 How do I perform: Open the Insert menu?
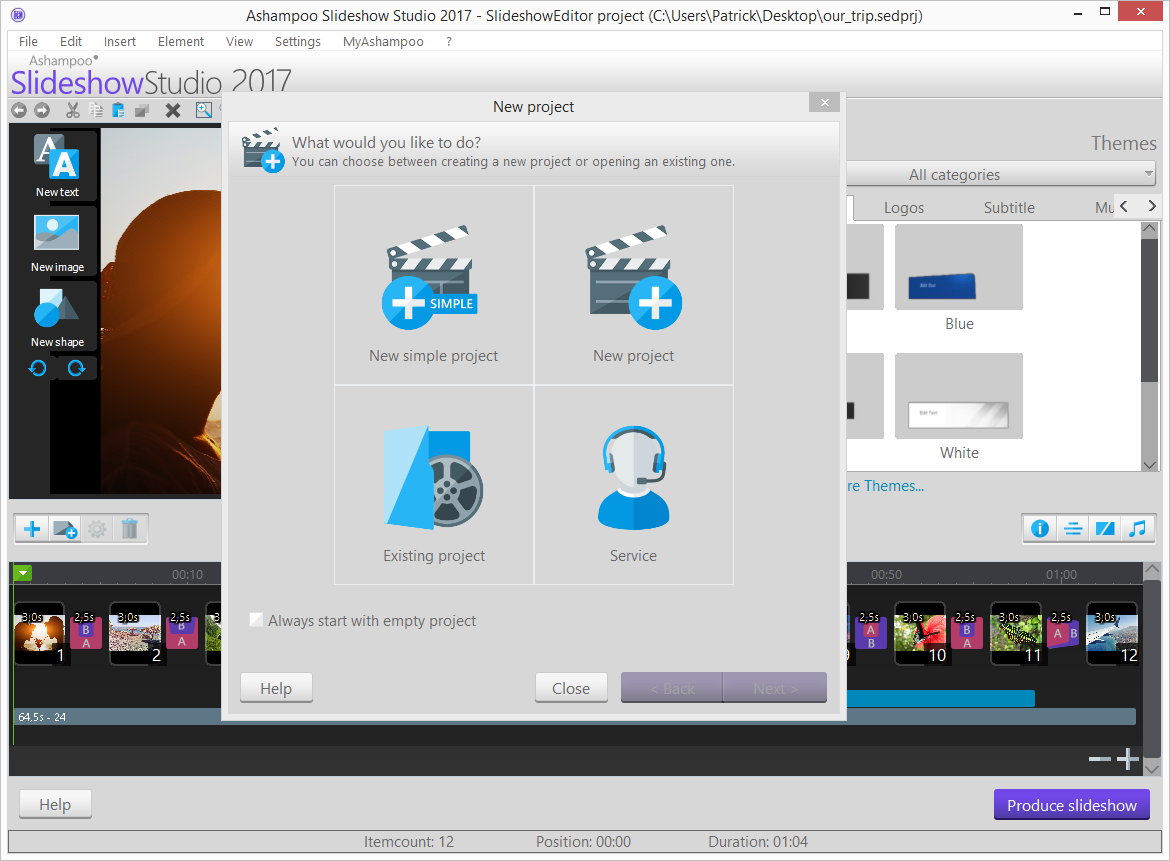(120, 42)
